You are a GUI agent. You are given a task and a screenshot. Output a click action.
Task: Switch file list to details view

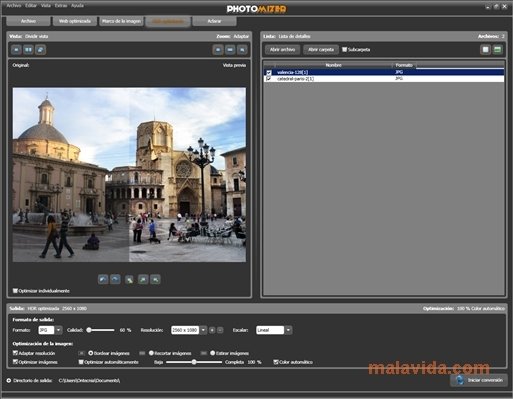click(x=498, y=50)
